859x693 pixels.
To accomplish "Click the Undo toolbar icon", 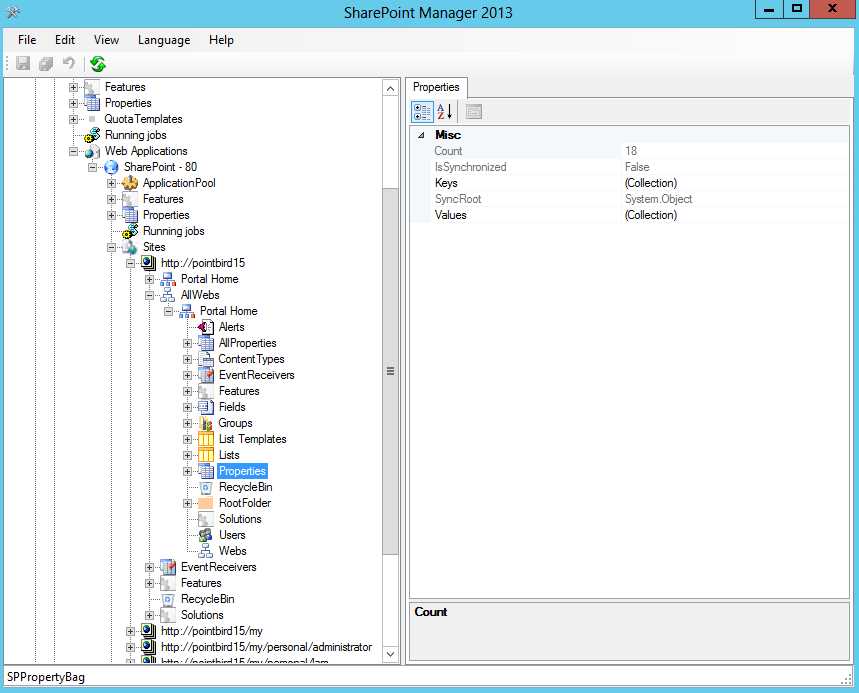I will [x=68, y=64].
